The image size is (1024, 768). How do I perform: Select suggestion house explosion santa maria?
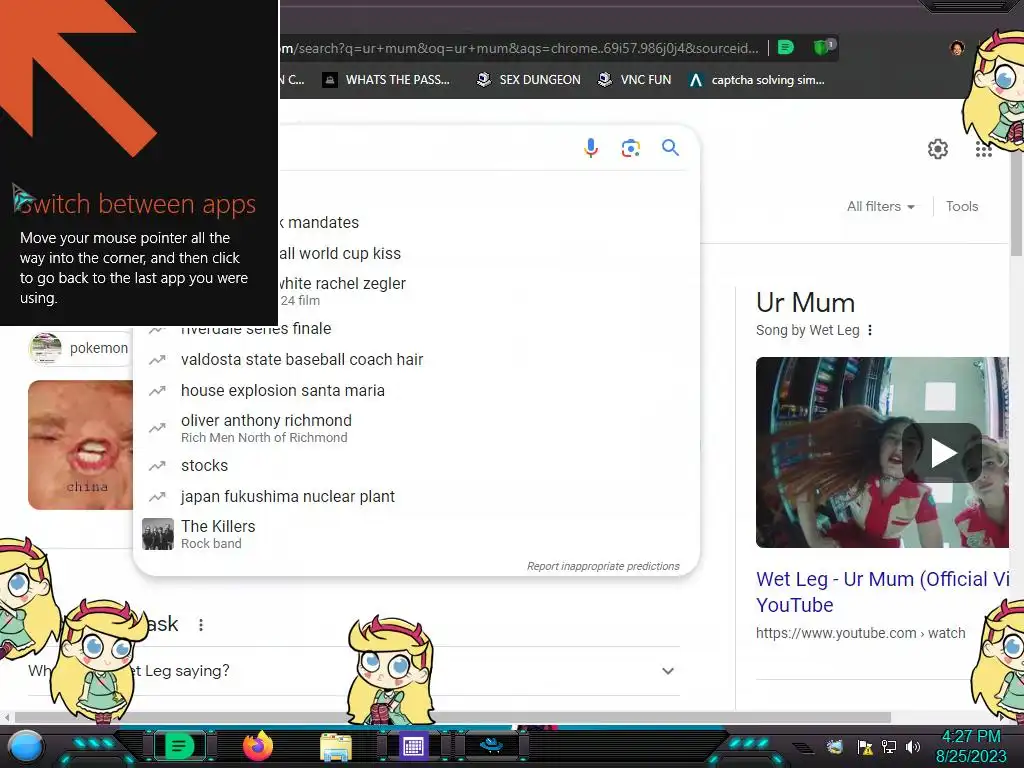click(417, 391)
